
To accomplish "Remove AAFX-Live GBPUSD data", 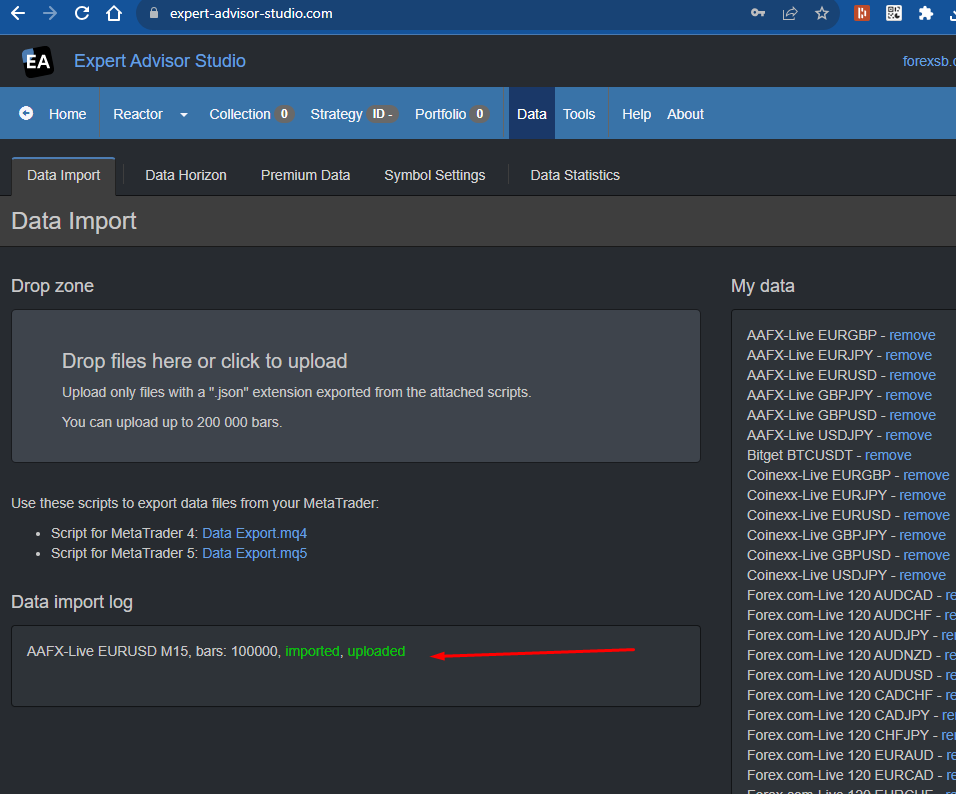I will coord(912,415).
